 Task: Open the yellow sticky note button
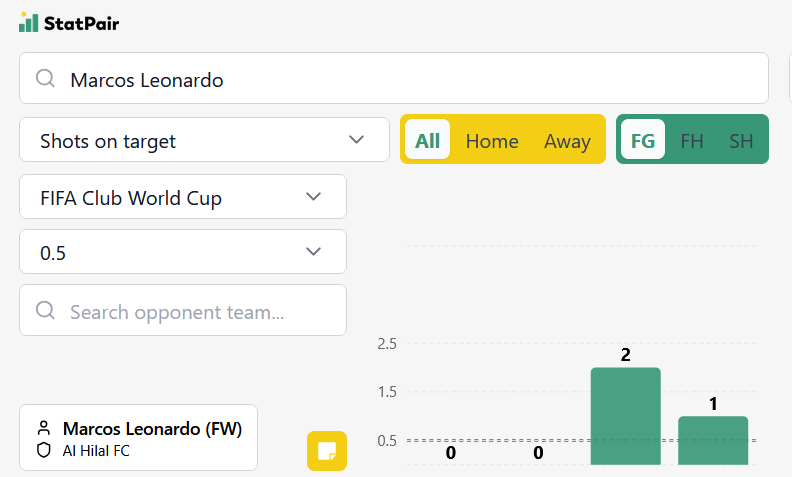tap(327, 451)
